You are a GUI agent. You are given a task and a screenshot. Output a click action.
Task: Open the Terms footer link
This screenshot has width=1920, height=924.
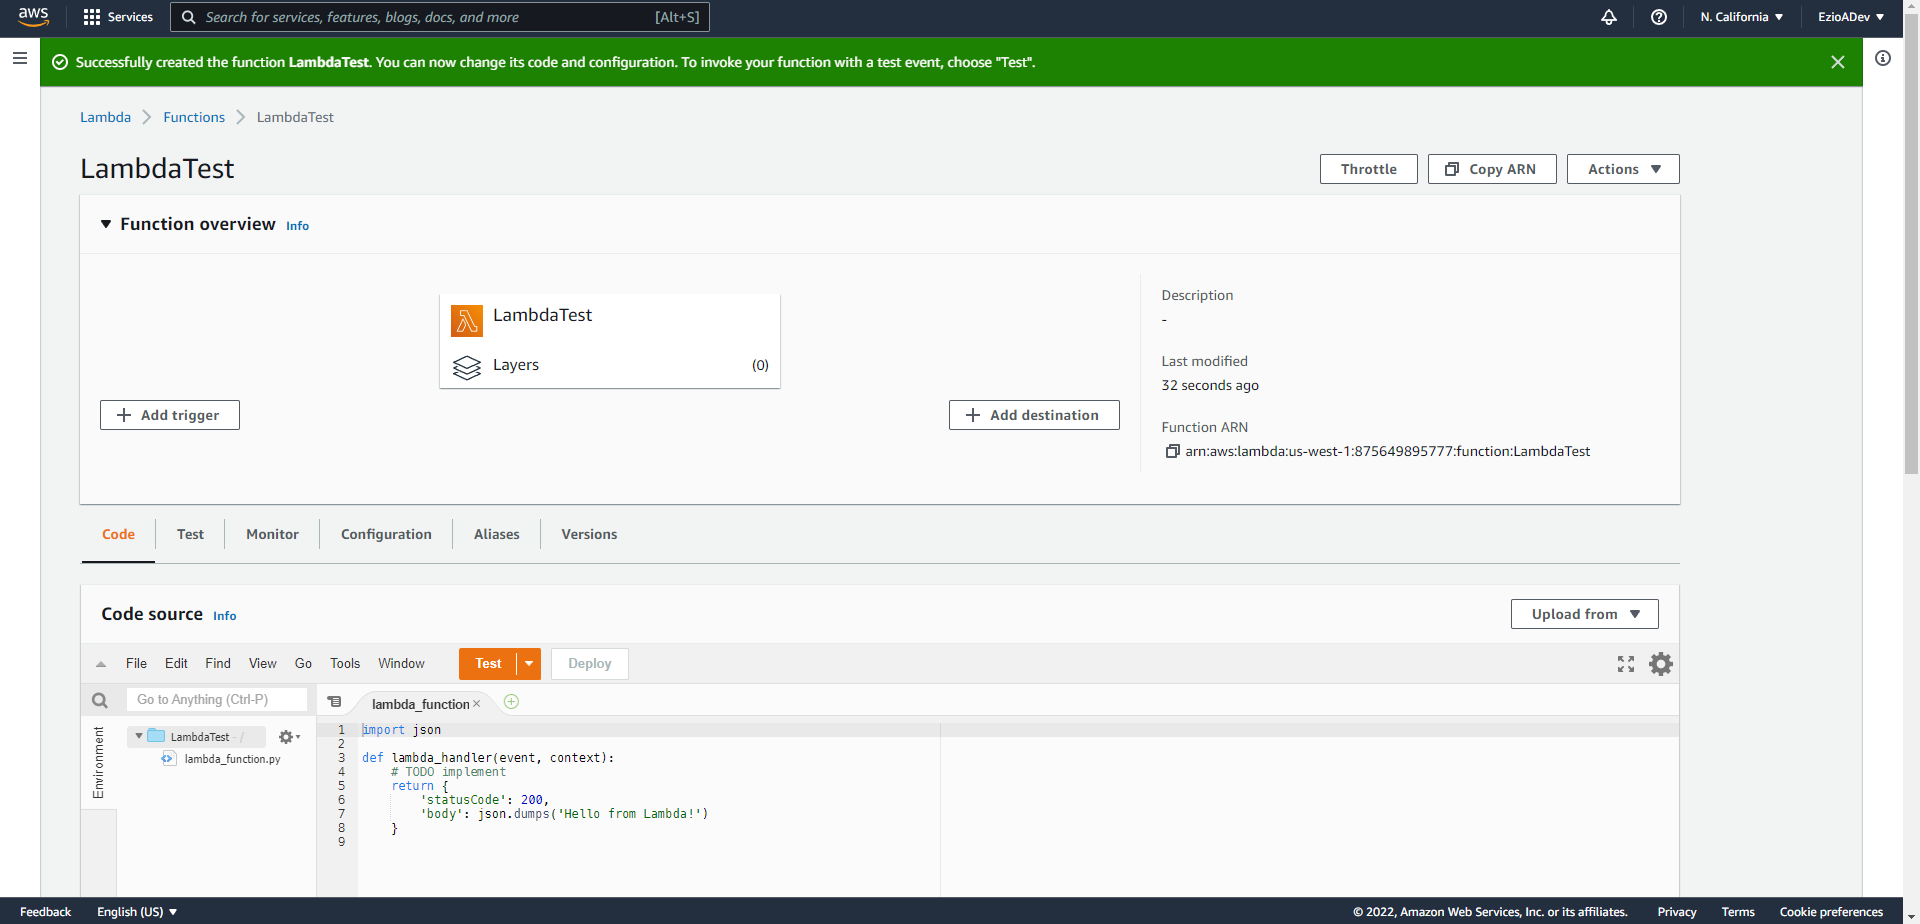1738,912
